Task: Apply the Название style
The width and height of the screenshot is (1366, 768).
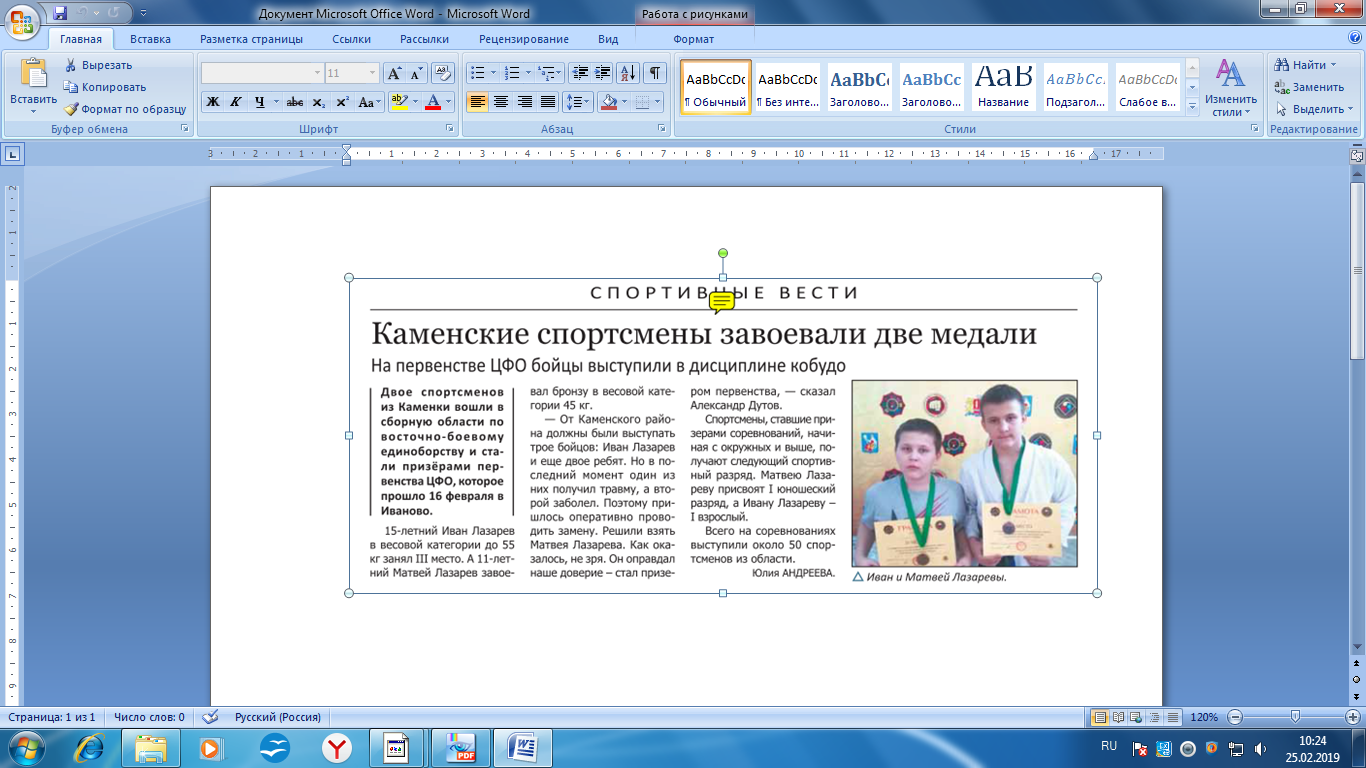Action: 1003,87
